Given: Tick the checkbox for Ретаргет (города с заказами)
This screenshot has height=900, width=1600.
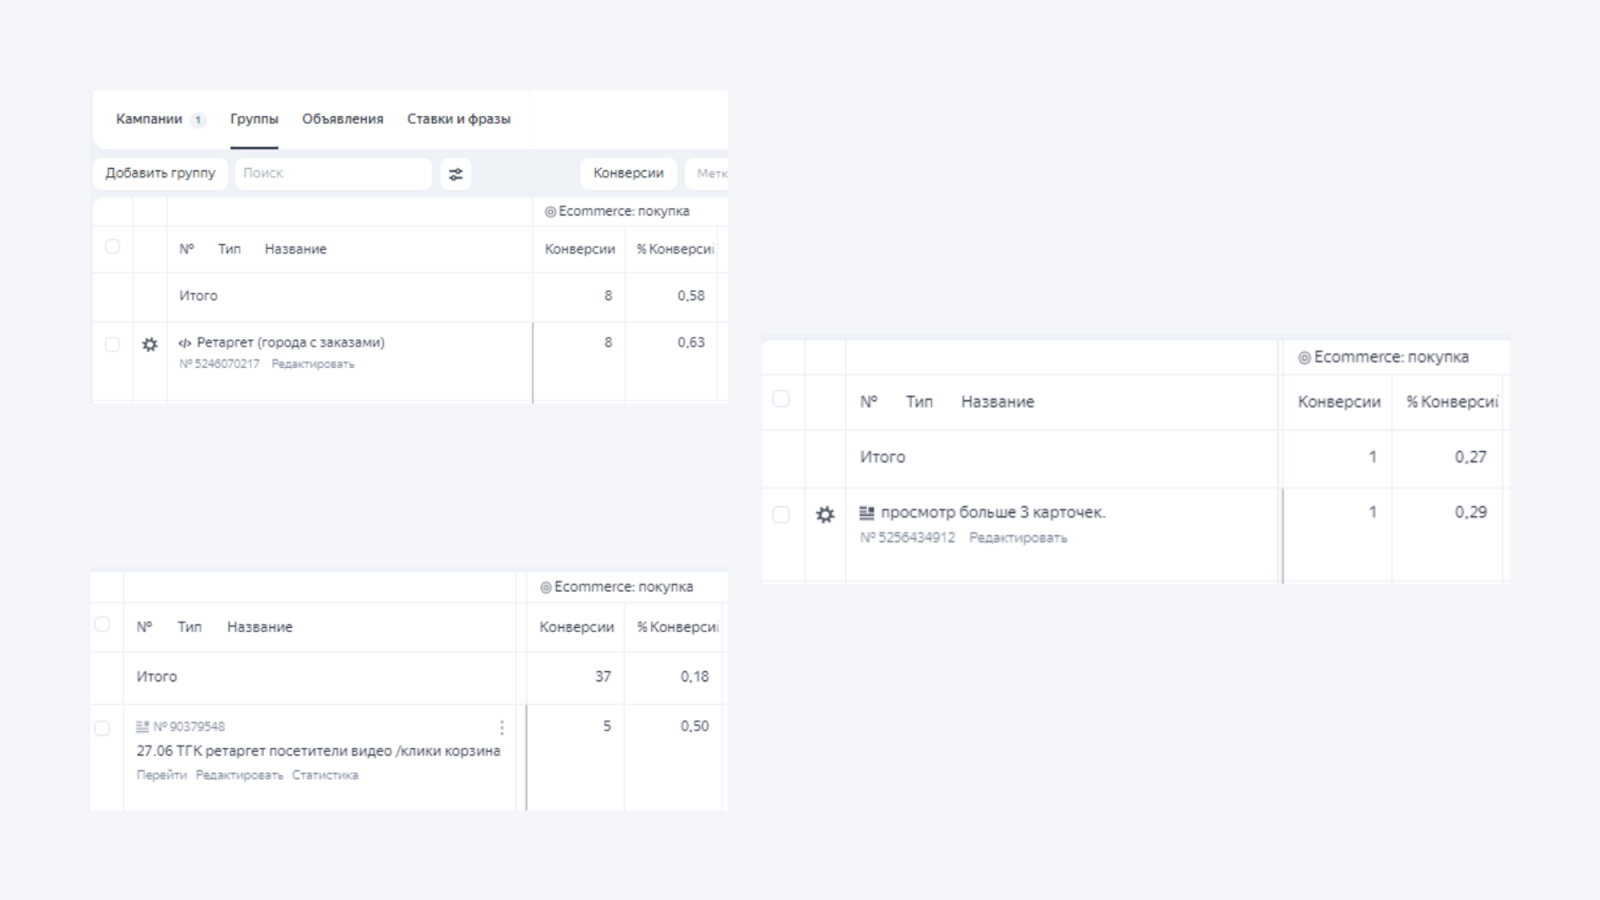Looking at the screenshot, I should click(x=113, y=344).
